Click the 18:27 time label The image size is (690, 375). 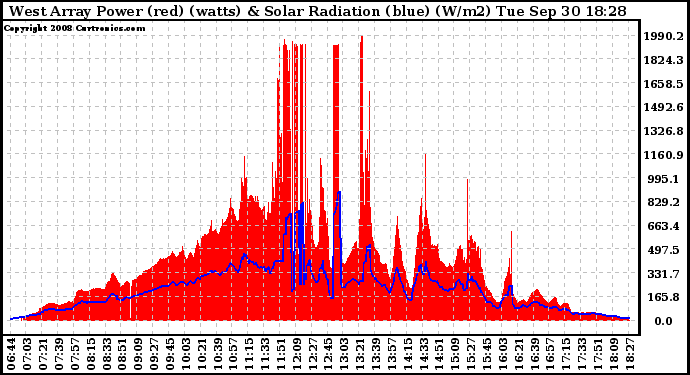630,354
